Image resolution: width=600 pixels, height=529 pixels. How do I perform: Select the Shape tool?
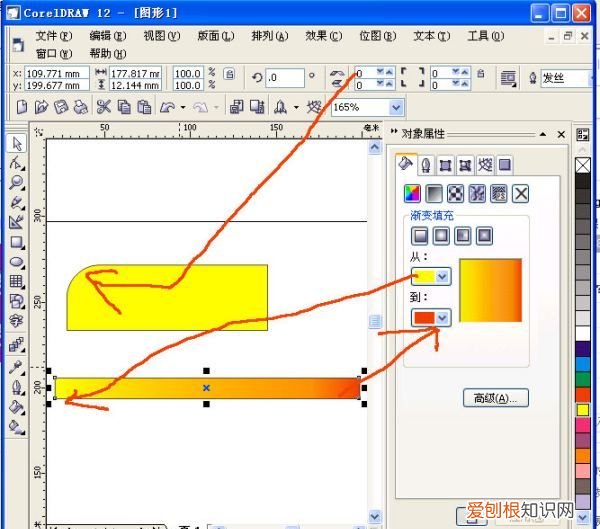[16, 163]
